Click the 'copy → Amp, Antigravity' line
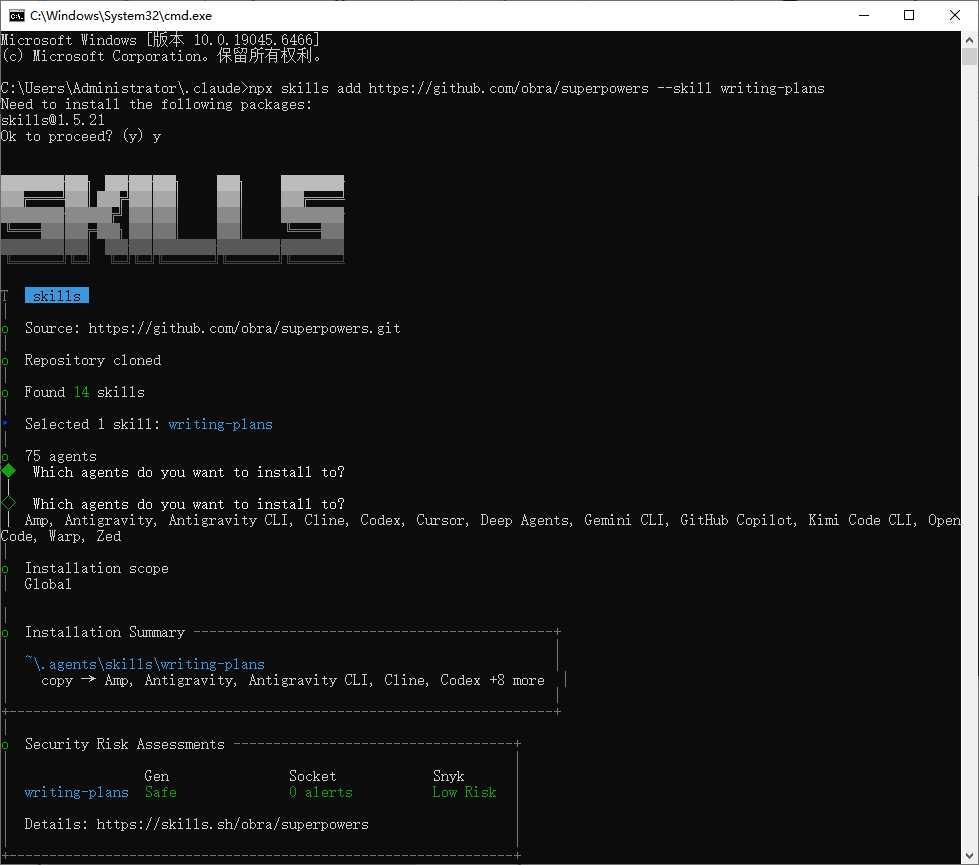This screenshot has width=979, height=865. (x=293, y=680)
